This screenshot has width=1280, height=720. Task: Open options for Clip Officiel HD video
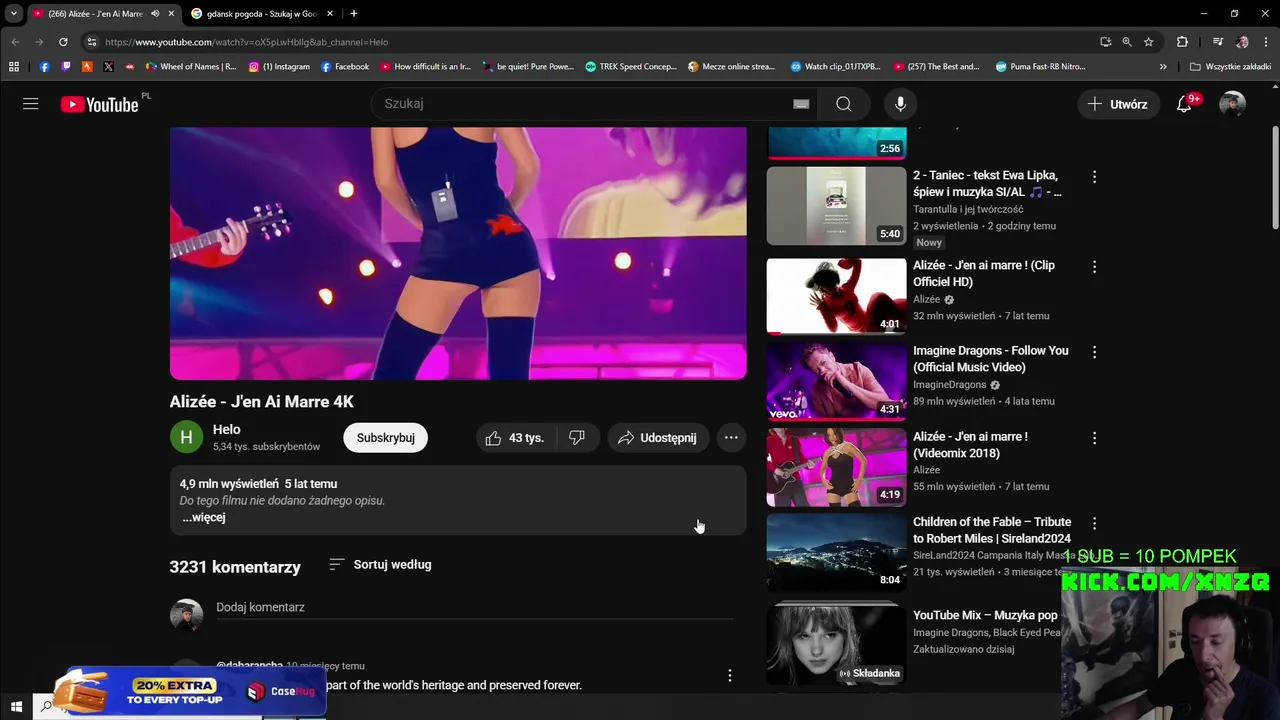tap(1094, 267)
